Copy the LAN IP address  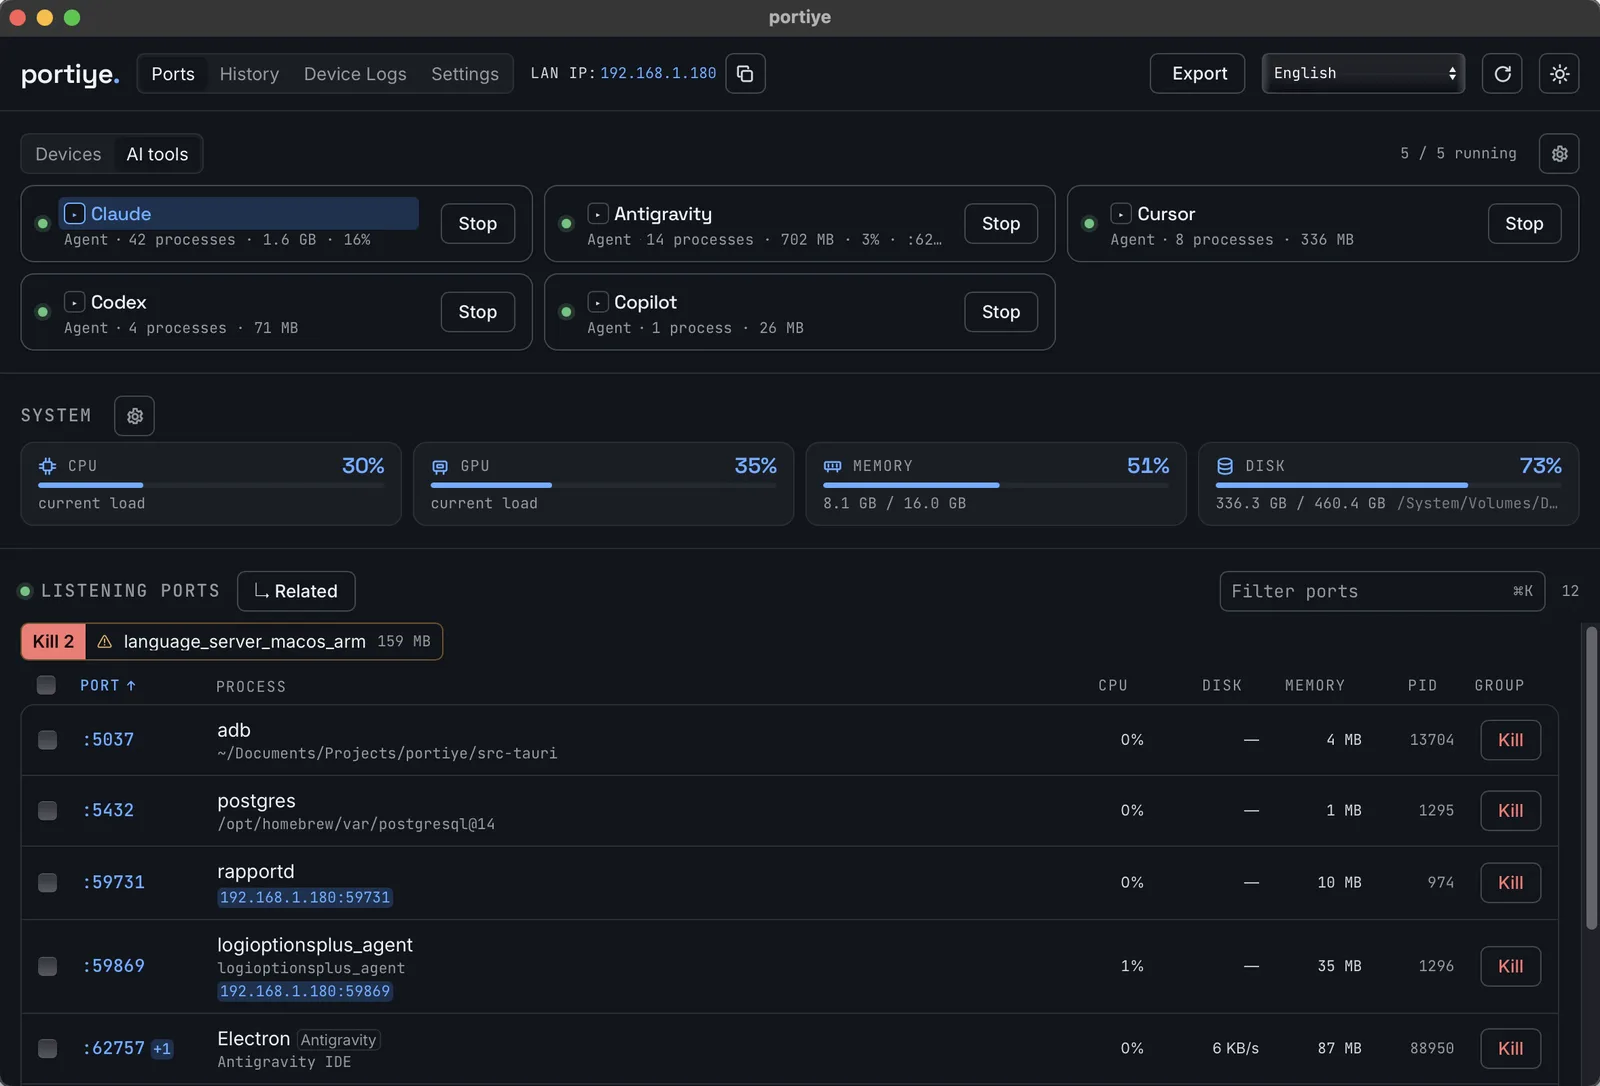click(745, 73)
